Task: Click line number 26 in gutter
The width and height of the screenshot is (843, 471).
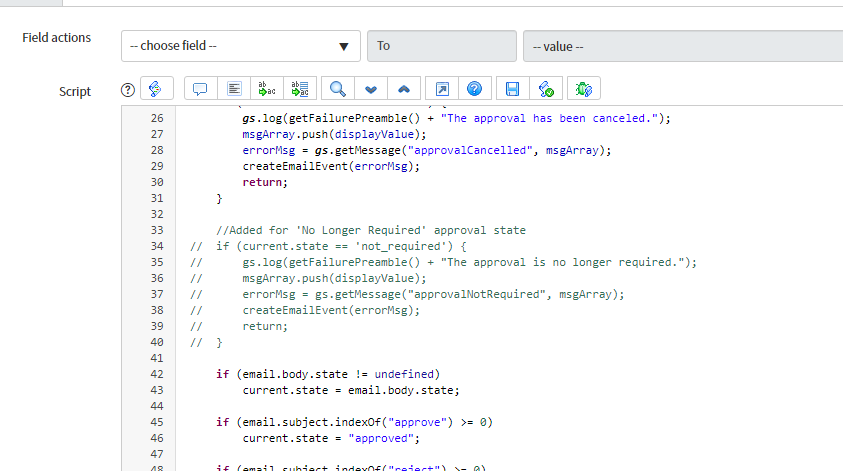Action: (157, 118)
